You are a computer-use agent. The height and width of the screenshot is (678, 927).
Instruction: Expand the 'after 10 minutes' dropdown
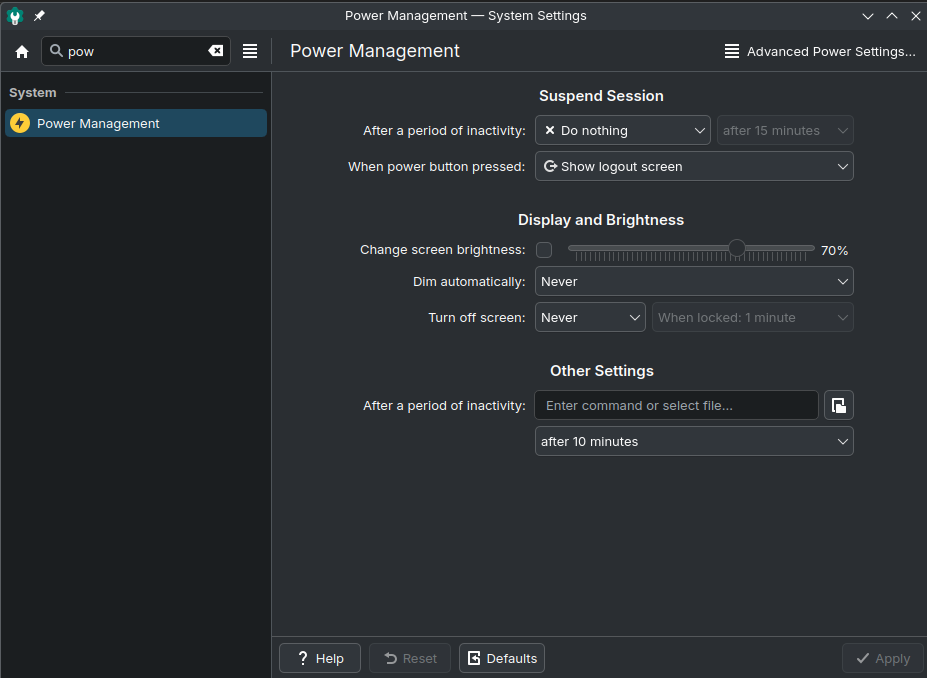point(694,442)
